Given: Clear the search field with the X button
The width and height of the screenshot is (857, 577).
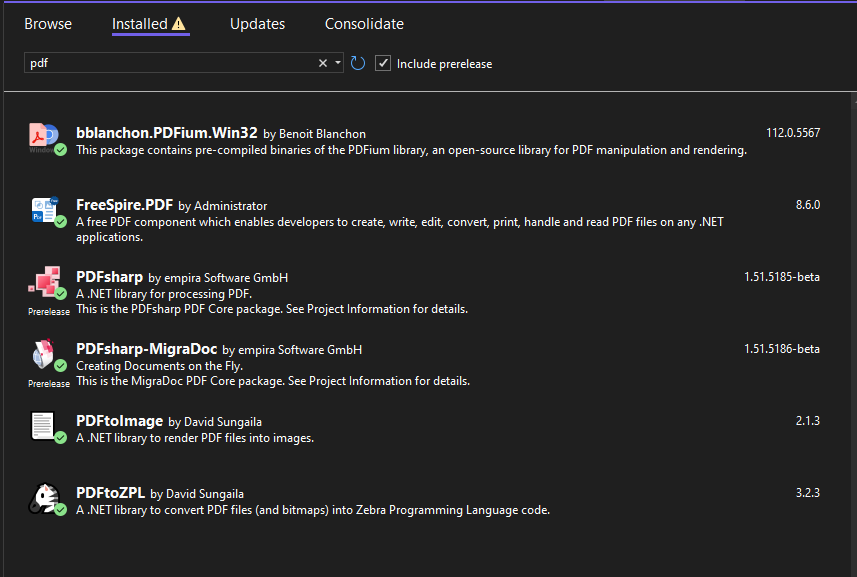Looking at the screenshot, I should 322,62.
